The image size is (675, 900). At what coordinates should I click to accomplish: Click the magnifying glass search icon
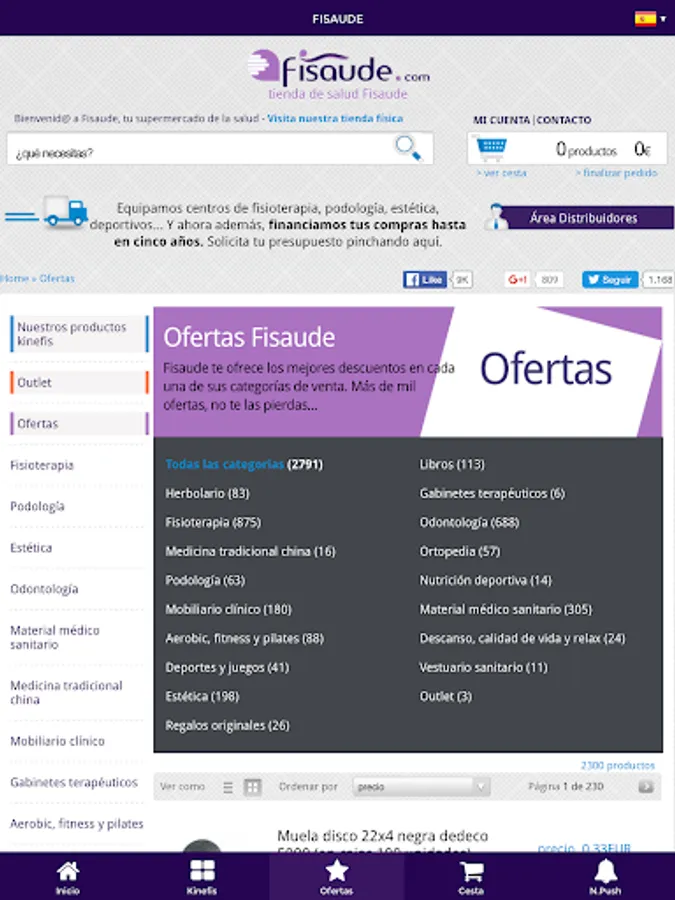[408, 148]
